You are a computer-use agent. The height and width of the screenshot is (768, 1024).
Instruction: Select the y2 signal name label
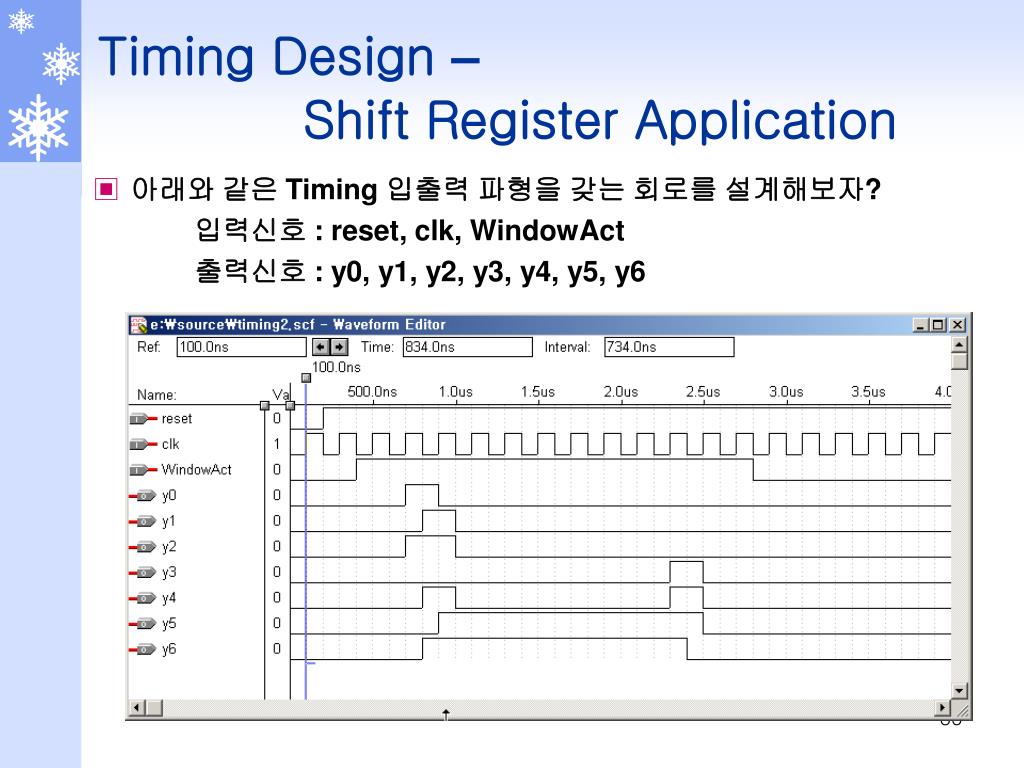click(167, 545)
